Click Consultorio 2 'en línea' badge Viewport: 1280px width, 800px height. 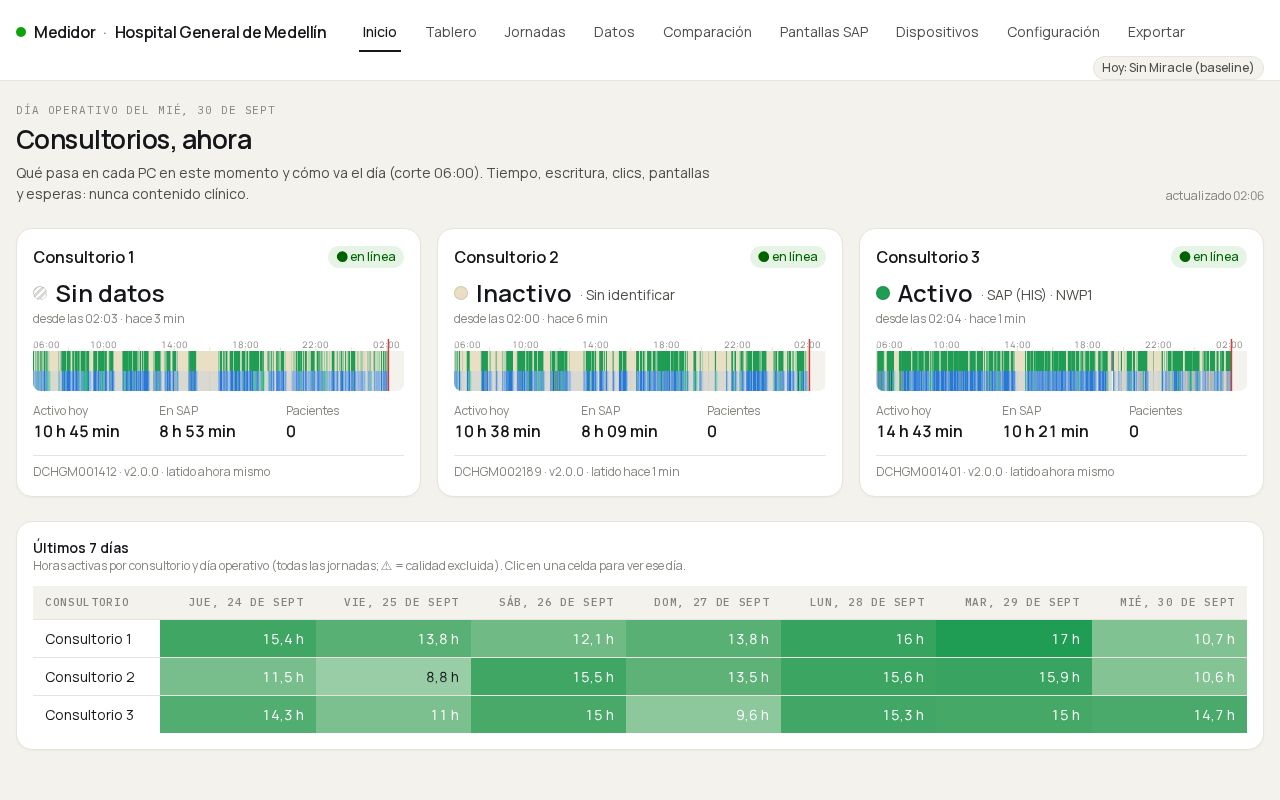788,257
